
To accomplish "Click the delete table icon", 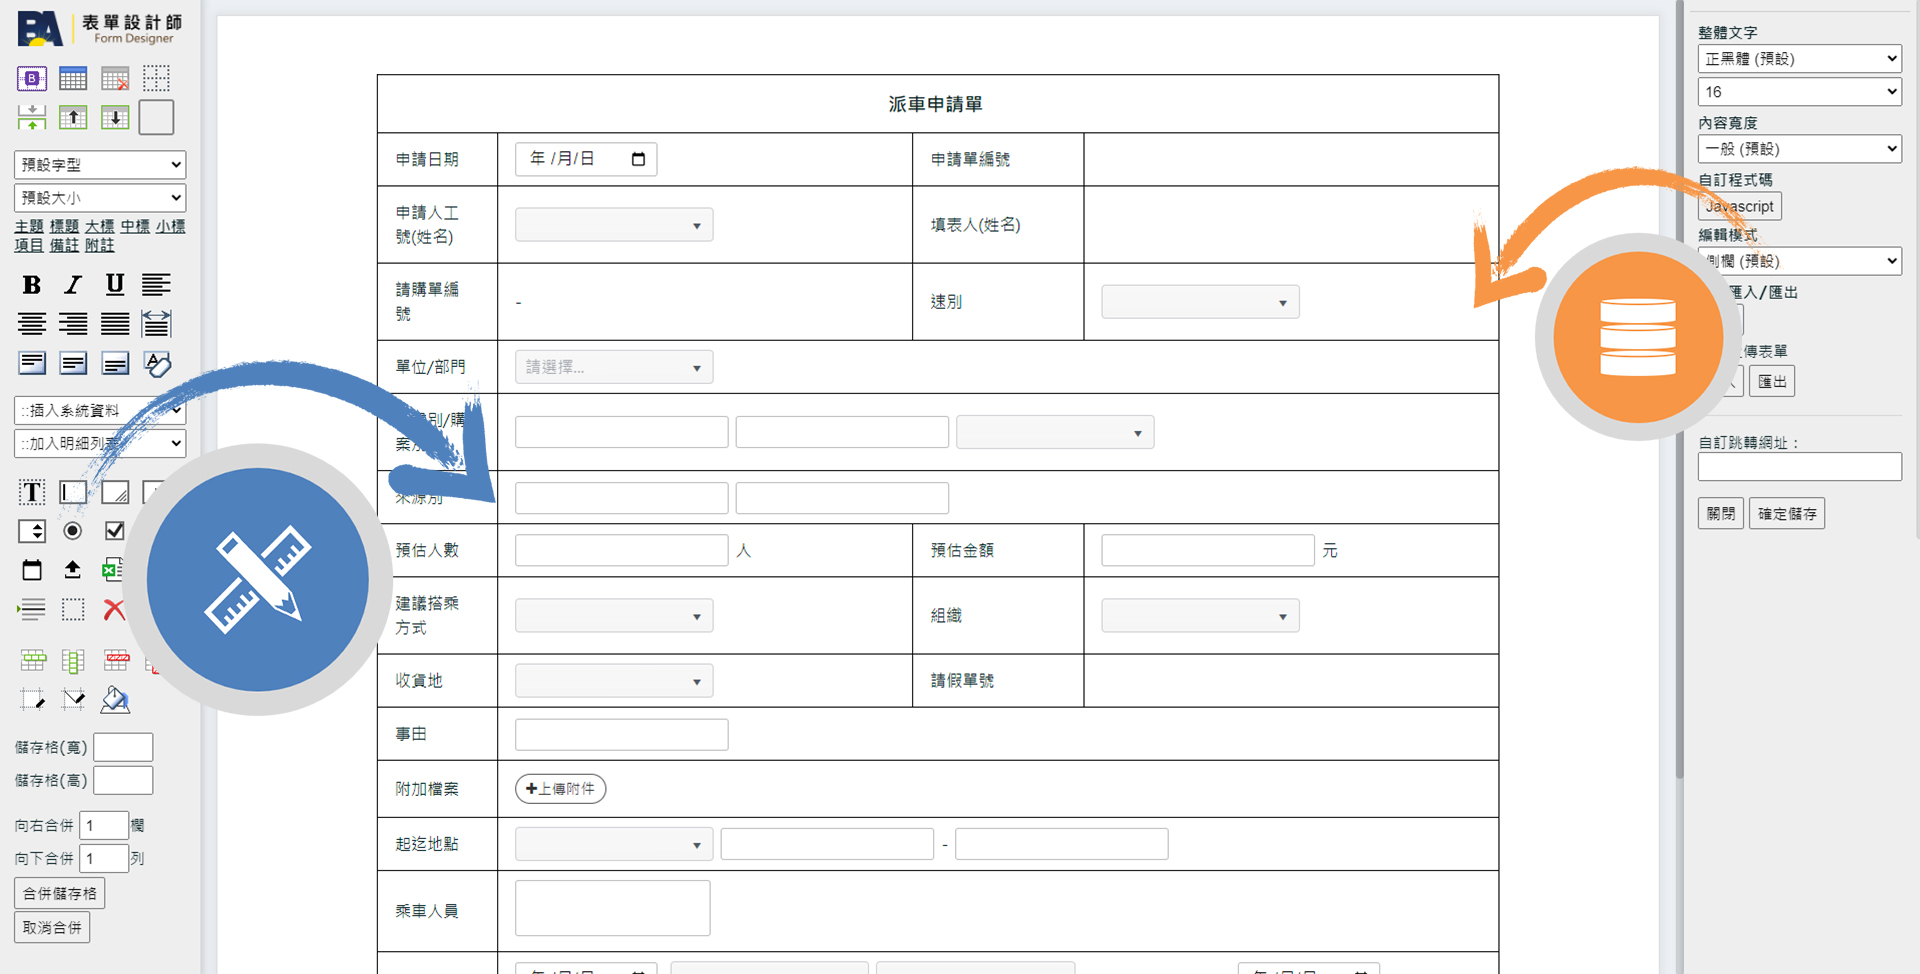I will 115,79.
